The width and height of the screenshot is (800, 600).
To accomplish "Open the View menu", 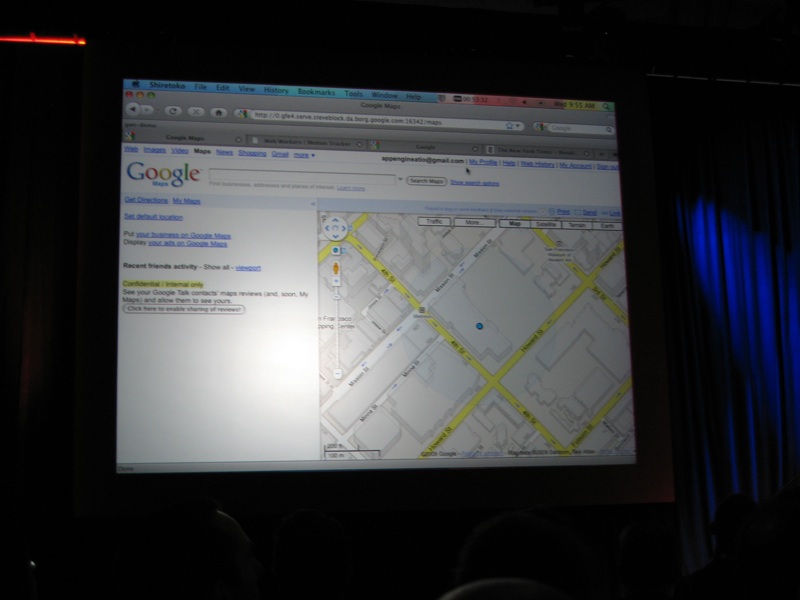I will point(246,89).
